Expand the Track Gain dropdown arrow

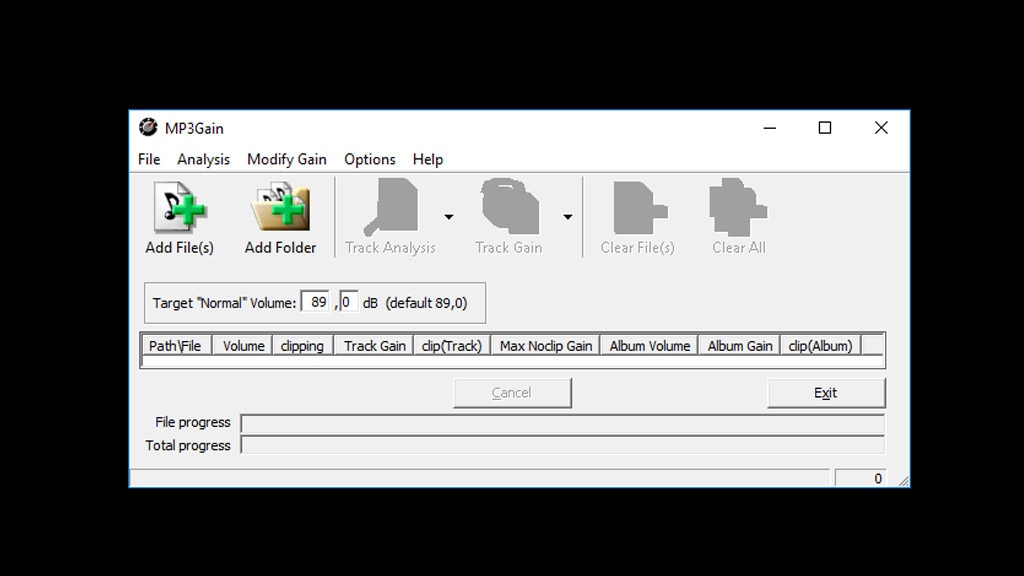pyautogui.click(x=568, y=217)
